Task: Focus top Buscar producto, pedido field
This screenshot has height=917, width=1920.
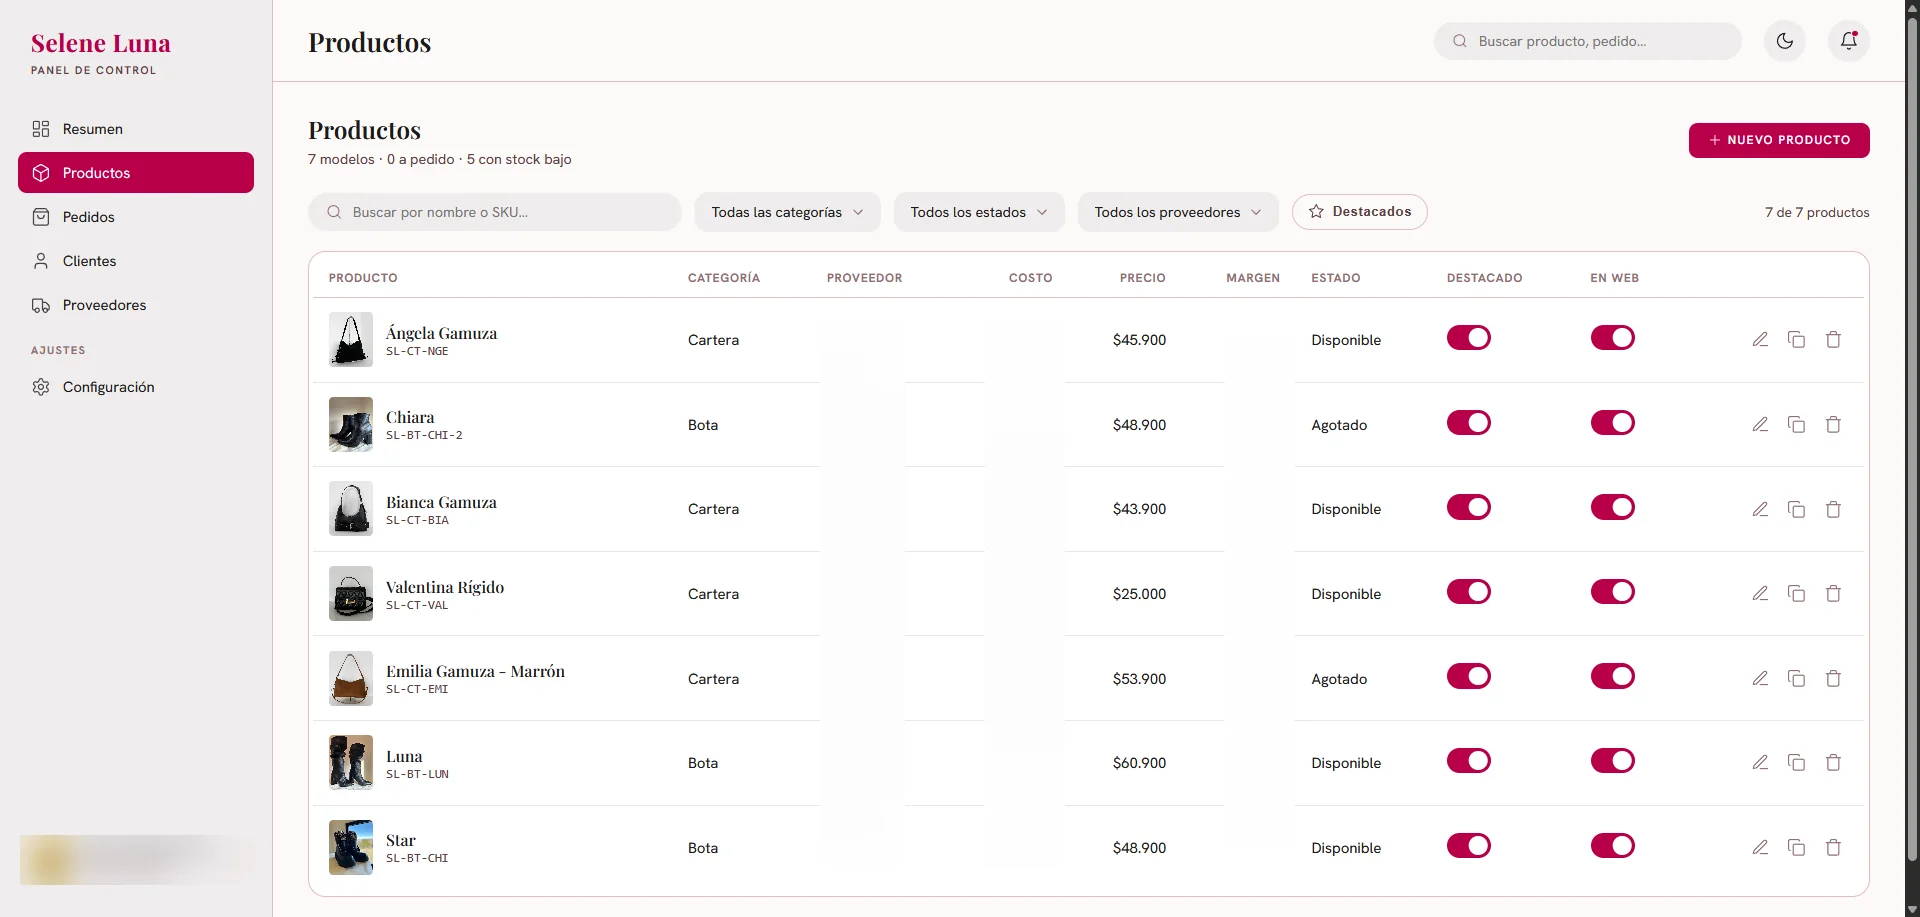Action: pos(1588,41)
